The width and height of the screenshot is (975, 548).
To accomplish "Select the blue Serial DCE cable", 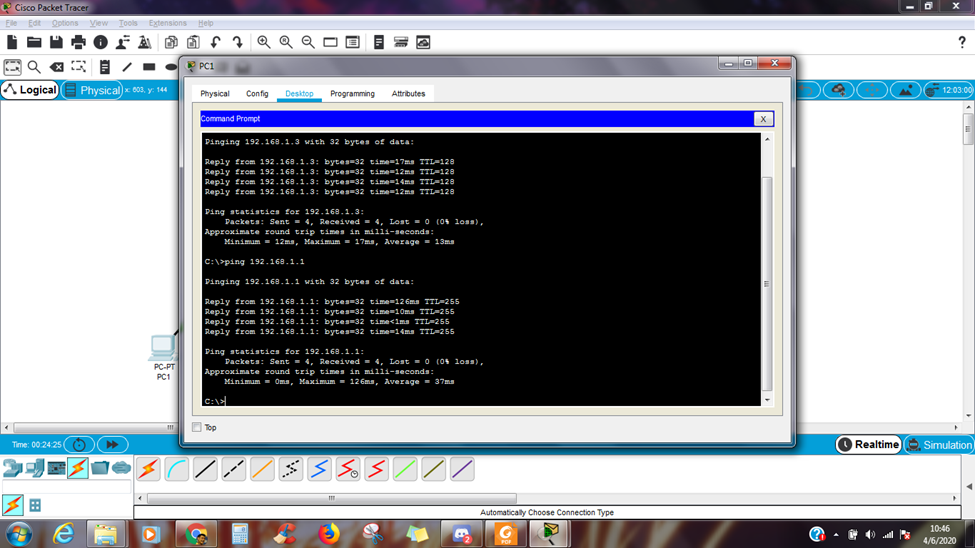I will tap(320, 469).
